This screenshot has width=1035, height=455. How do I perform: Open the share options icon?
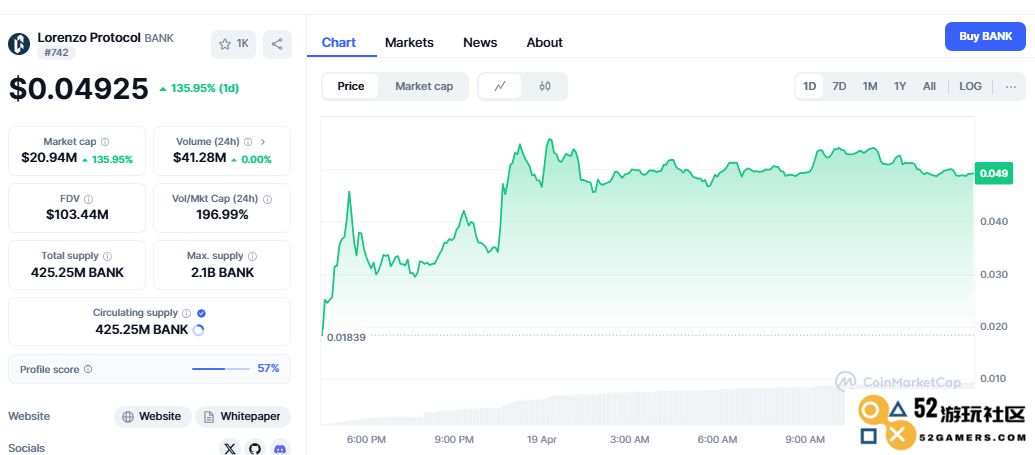[277, 44]
